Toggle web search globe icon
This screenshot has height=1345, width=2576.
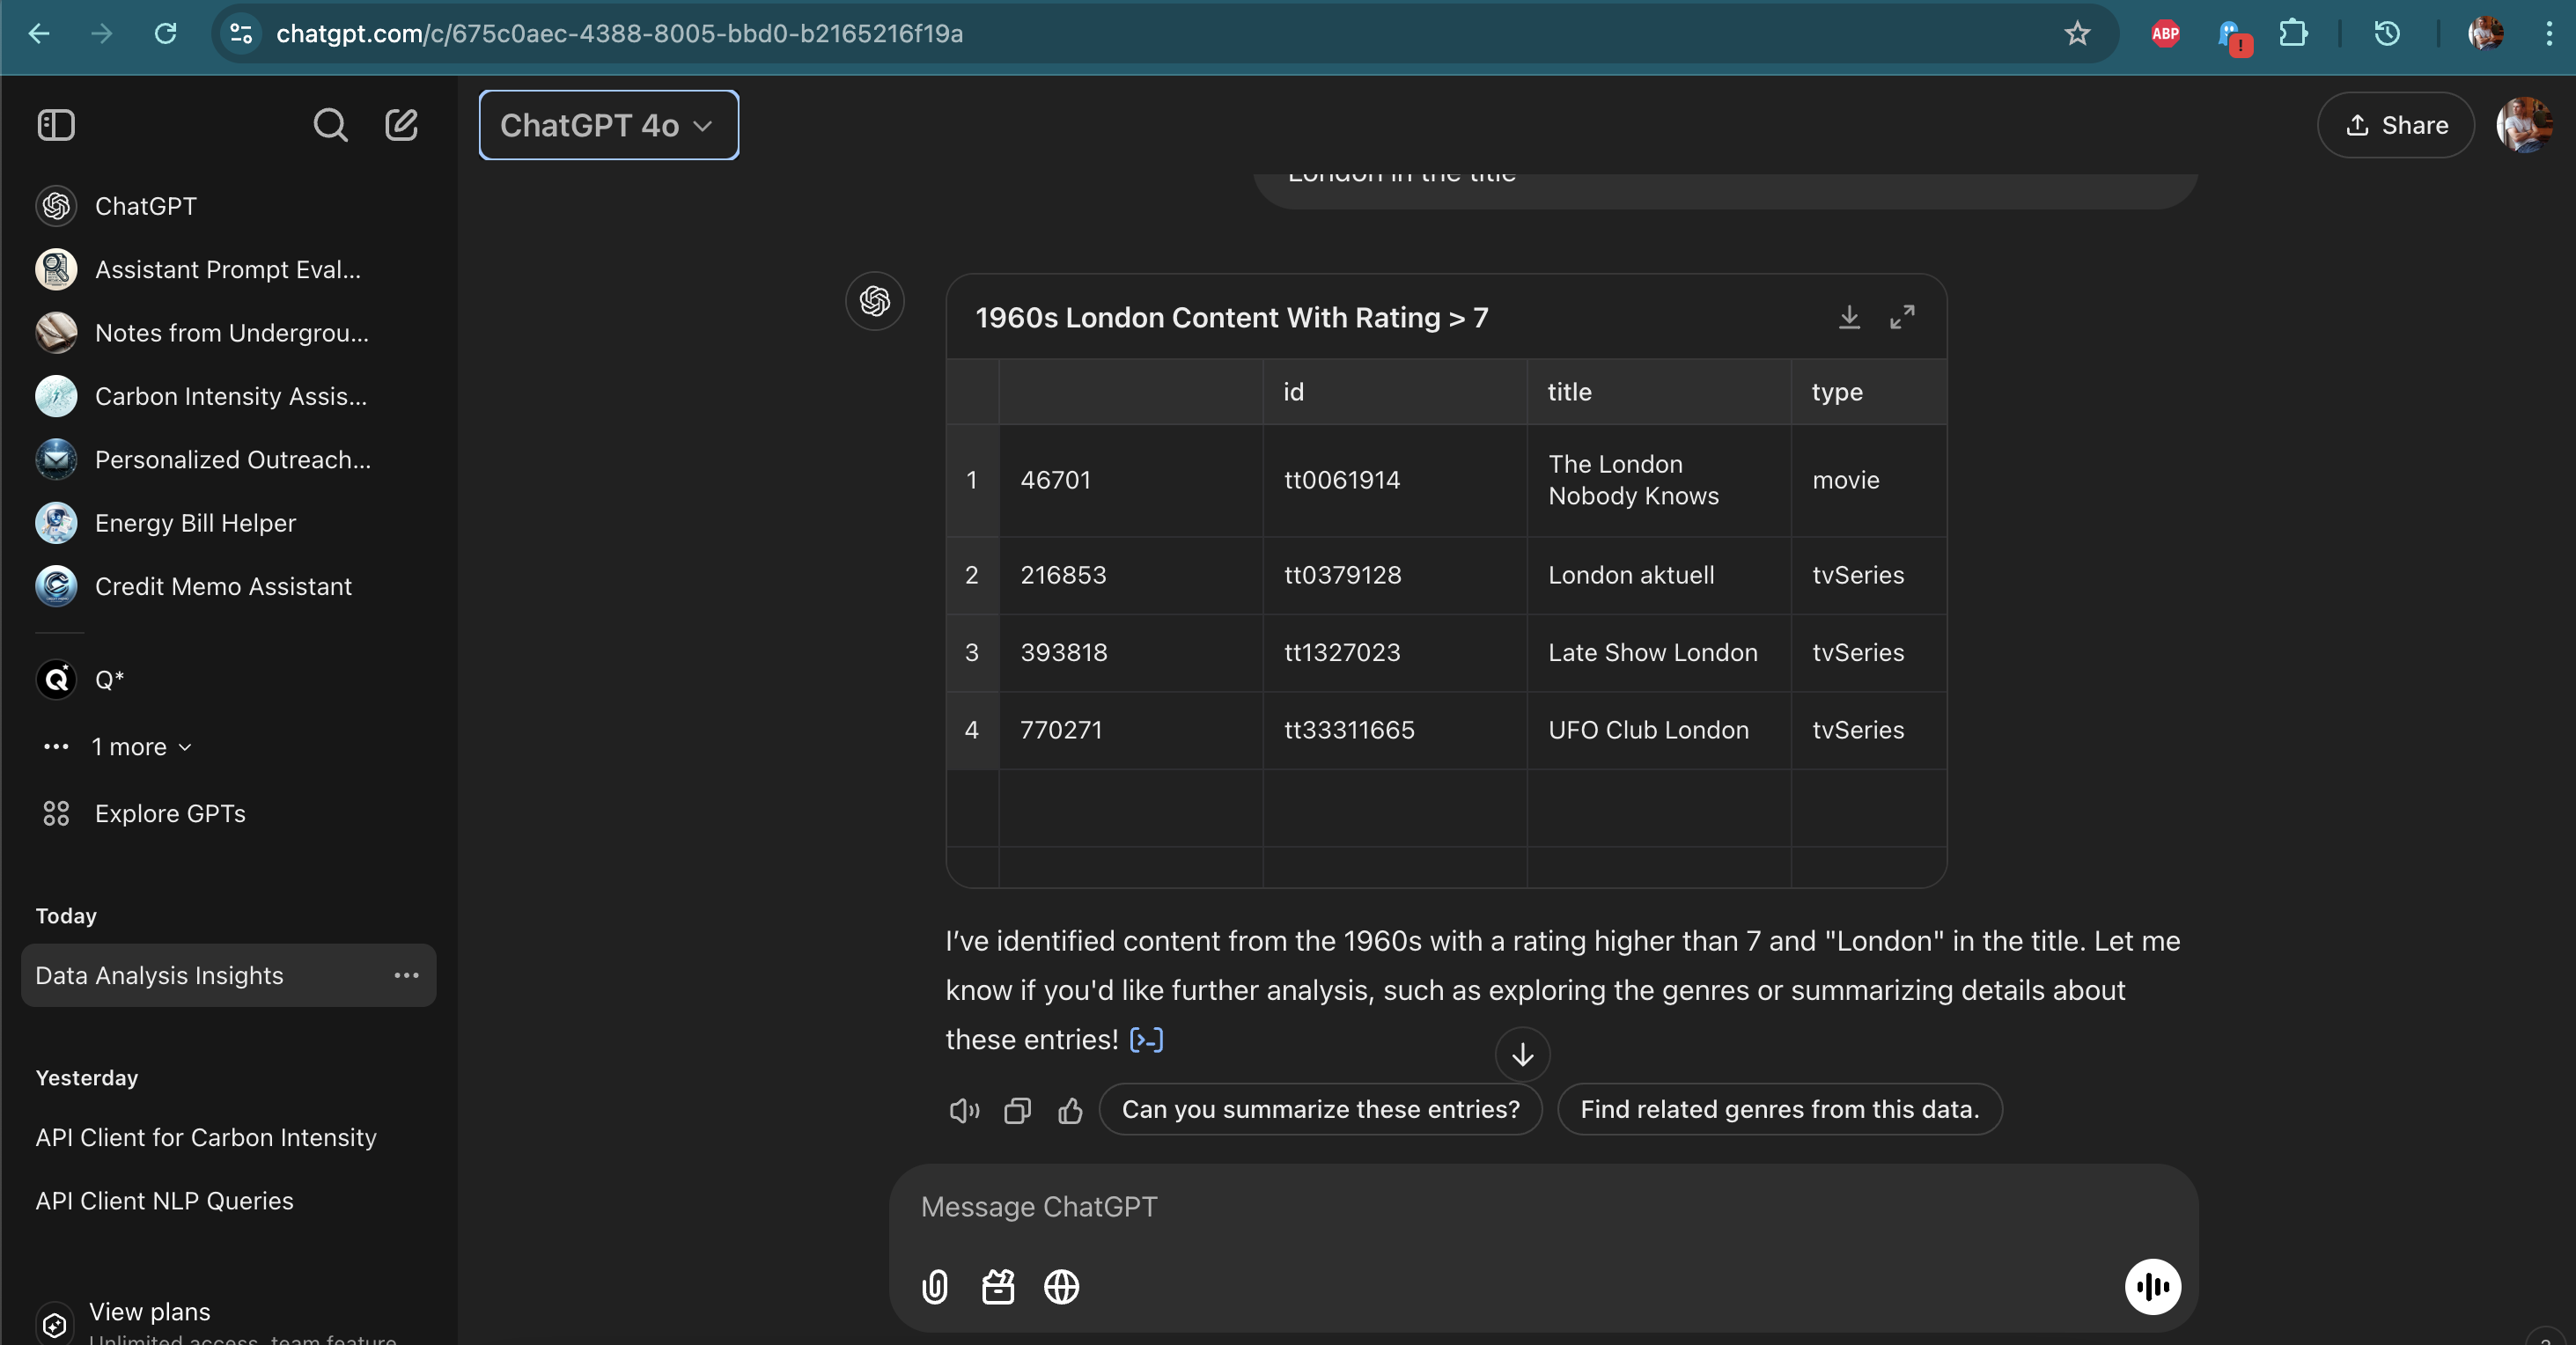[x=1061, y=1287]
